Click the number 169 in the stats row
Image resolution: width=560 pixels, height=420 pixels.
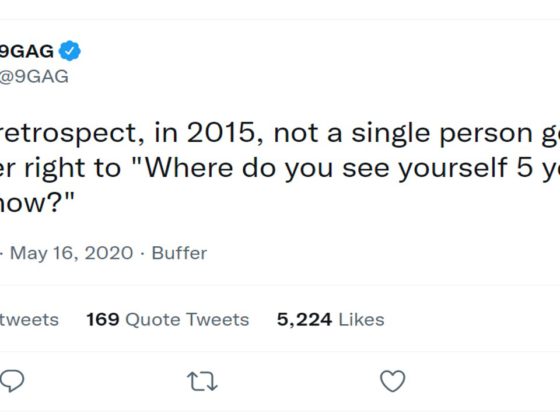[x=102, y=319]
